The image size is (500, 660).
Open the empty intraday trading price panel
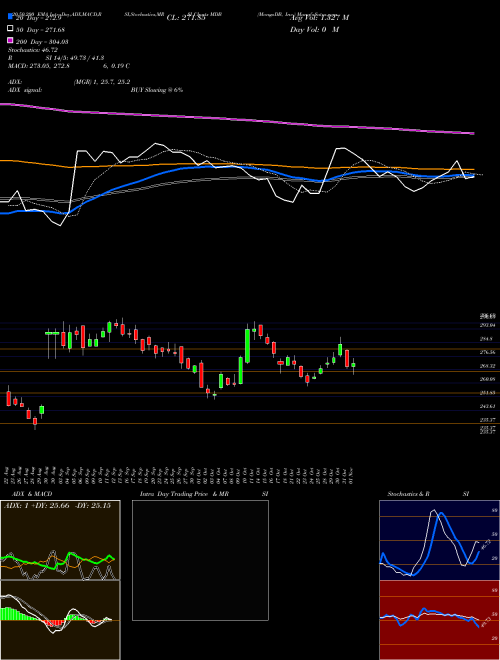point(200,560)
